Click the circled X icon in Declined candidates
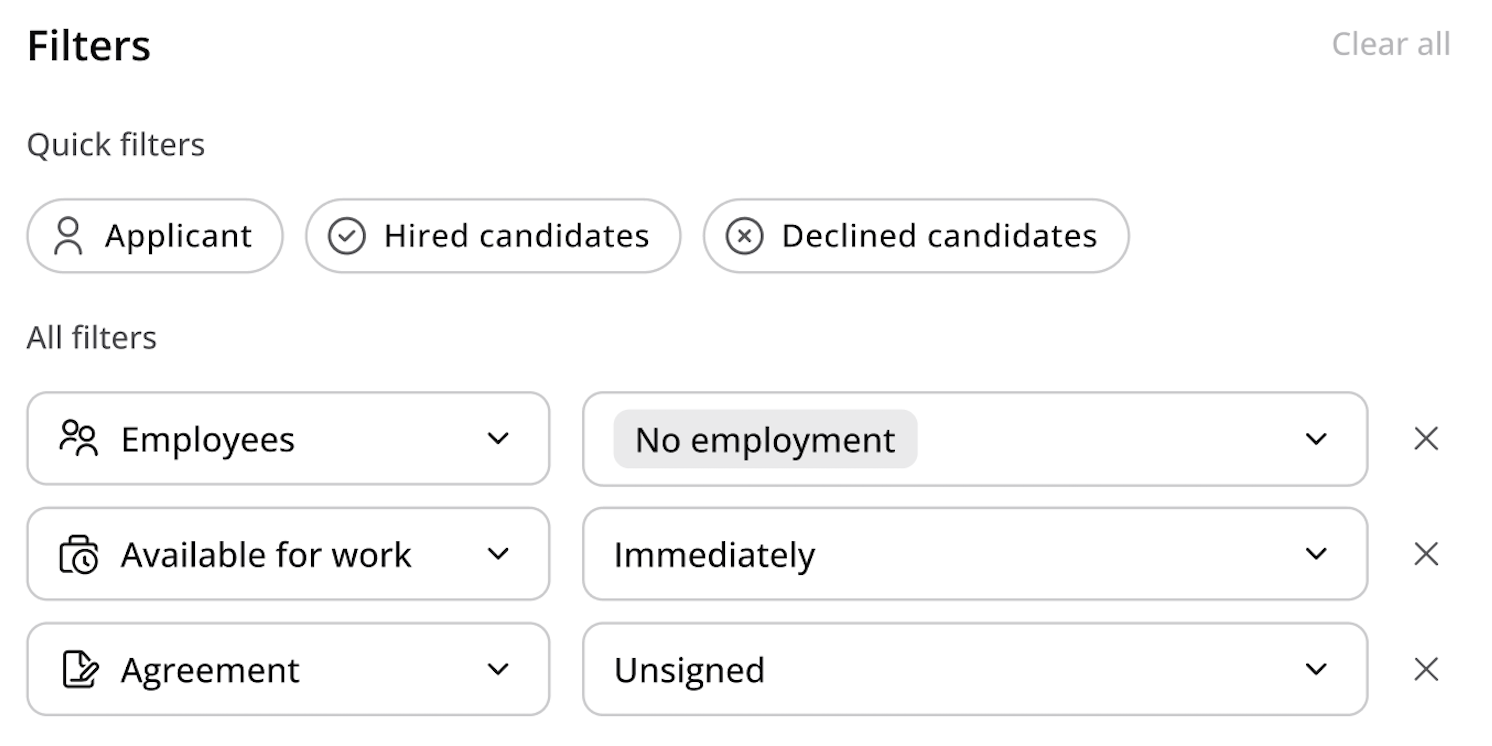Screen dimensions: 1492x746 744,237
